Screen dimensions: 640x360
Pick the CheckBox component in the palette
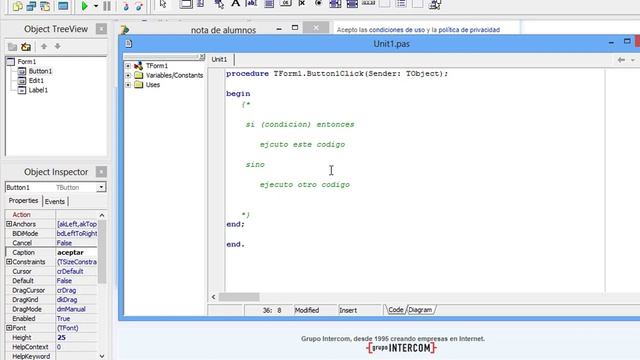[x=302, y=4]
